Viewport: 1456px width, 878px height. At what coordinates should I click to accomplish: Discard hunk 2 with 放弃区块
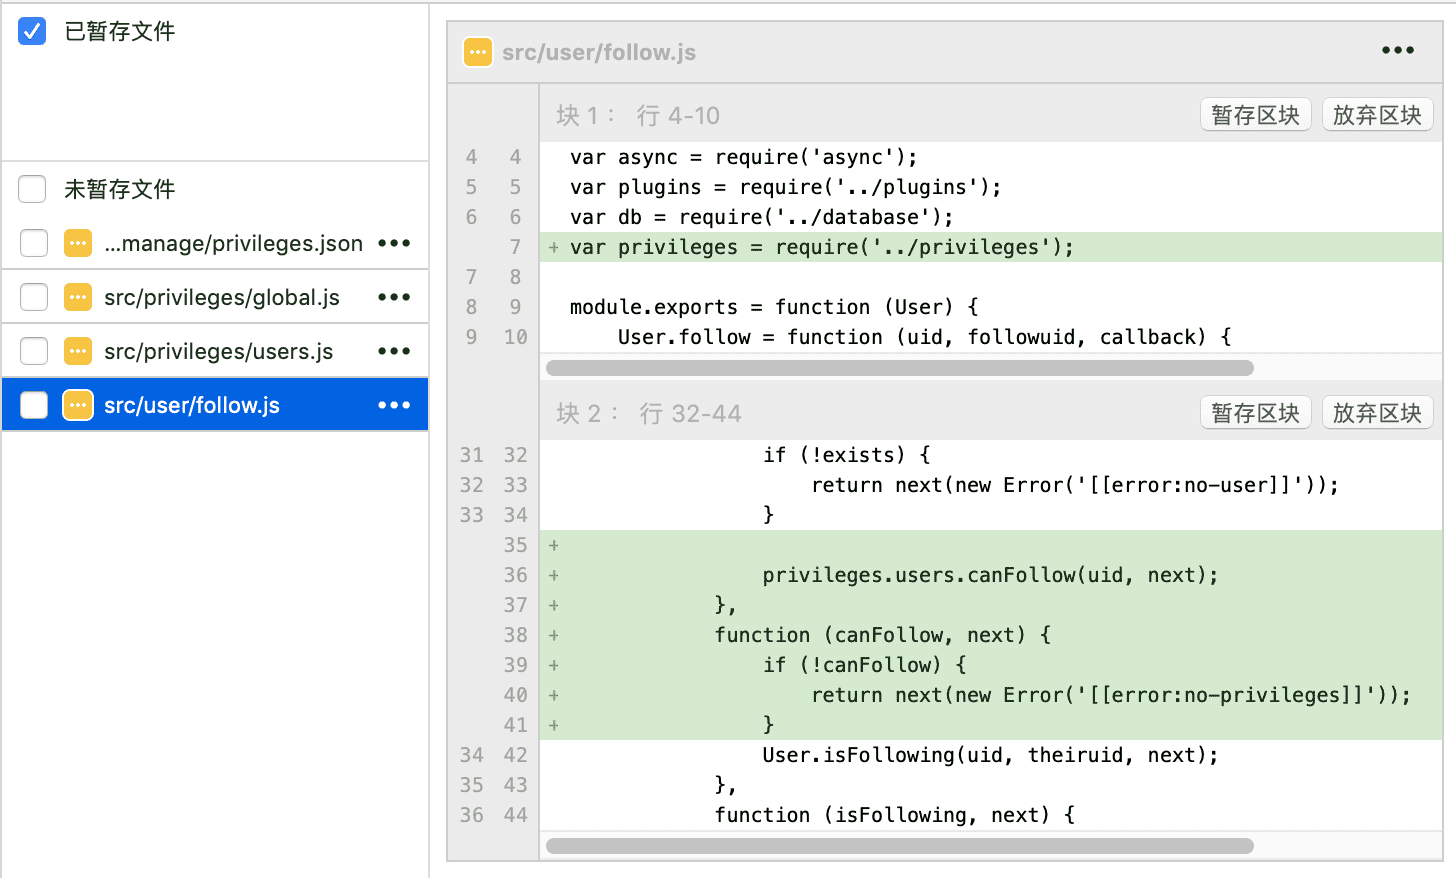click(1377, 413)
